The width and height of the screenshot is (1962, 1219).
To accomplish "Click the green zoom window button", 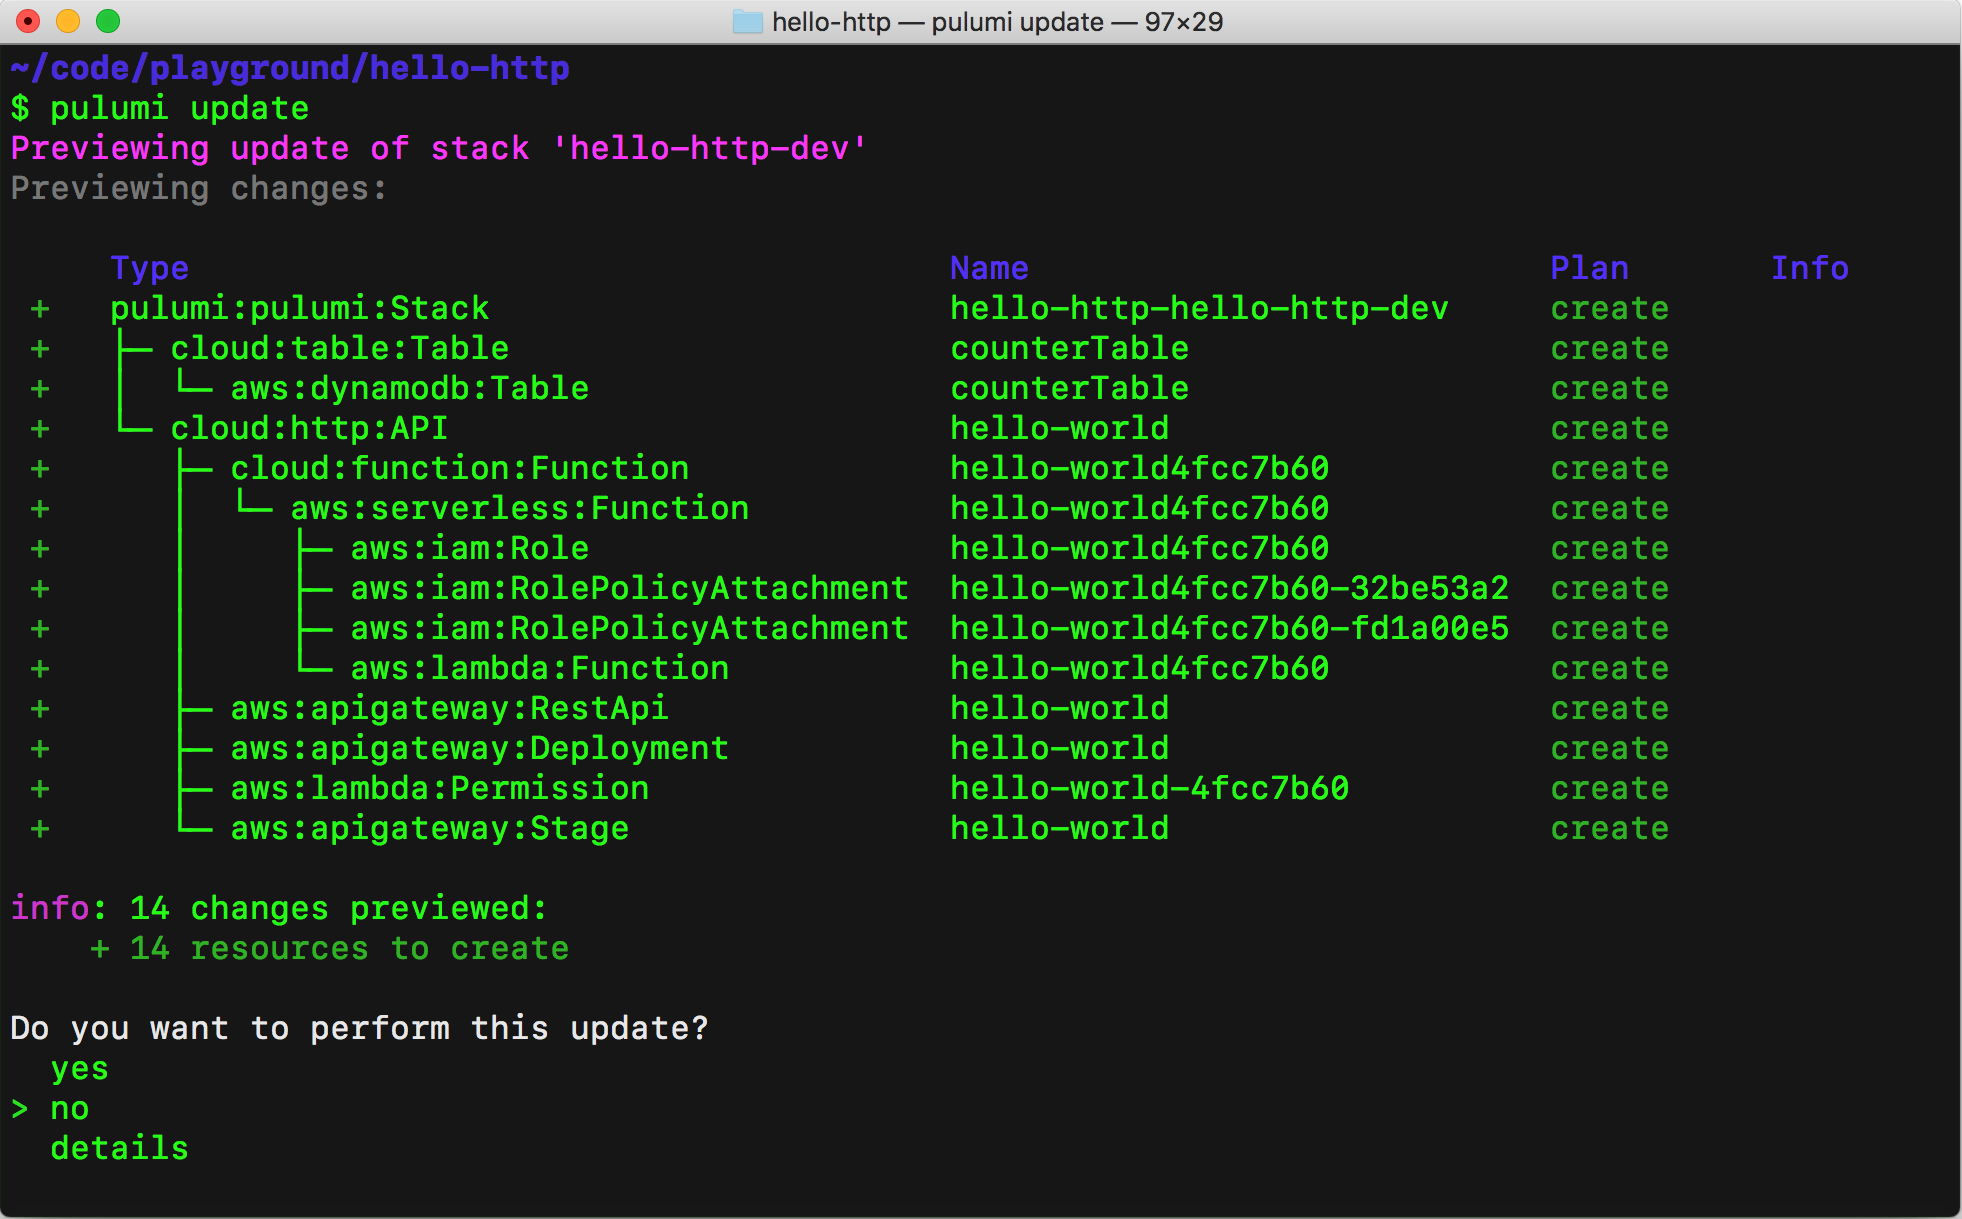I will tap(108, 21).
